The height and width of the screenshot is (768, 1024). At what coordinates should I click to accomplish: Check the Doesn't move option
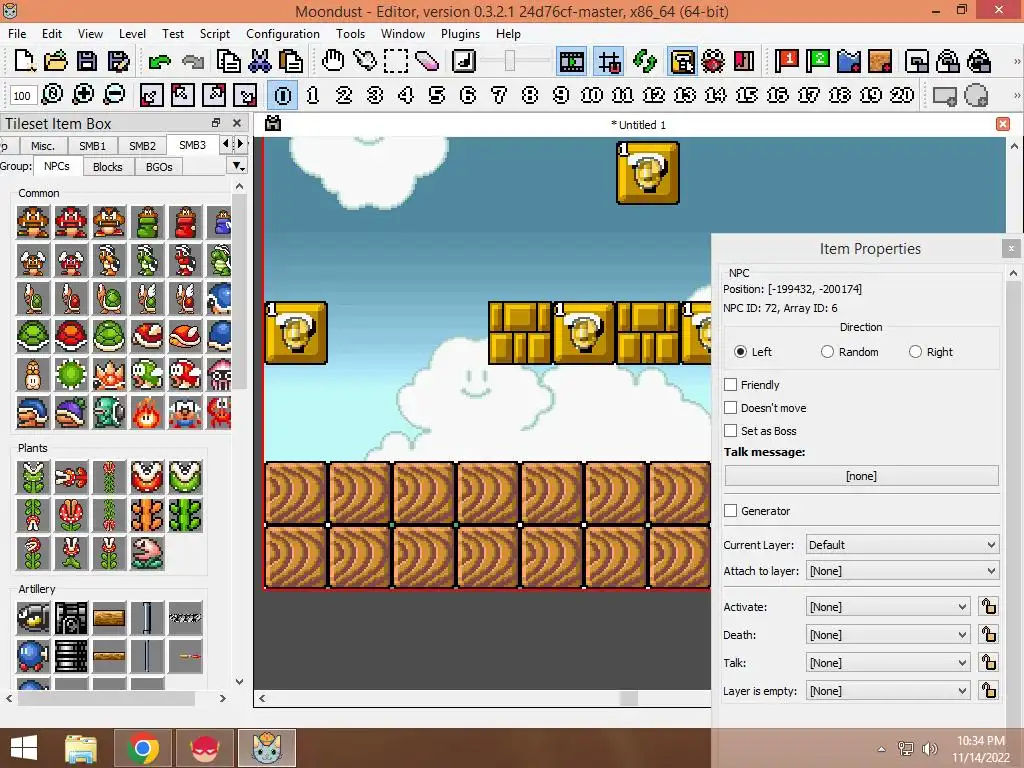tap(731, 408)
